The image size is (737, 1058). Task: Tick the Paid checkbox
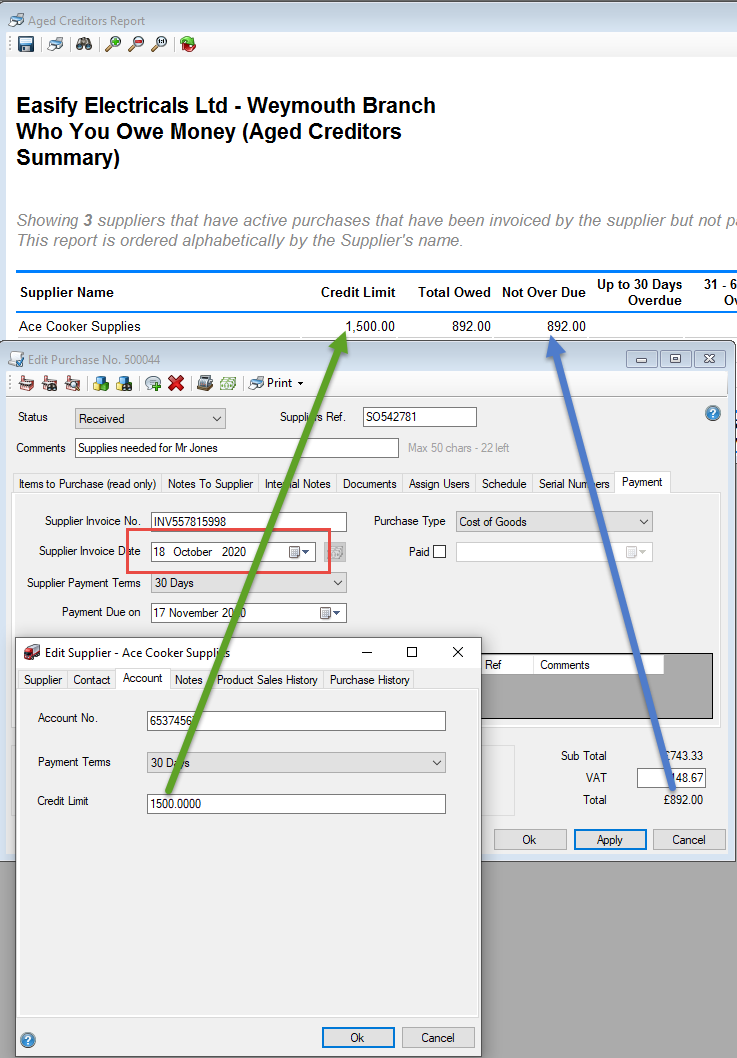pos(440,551)
